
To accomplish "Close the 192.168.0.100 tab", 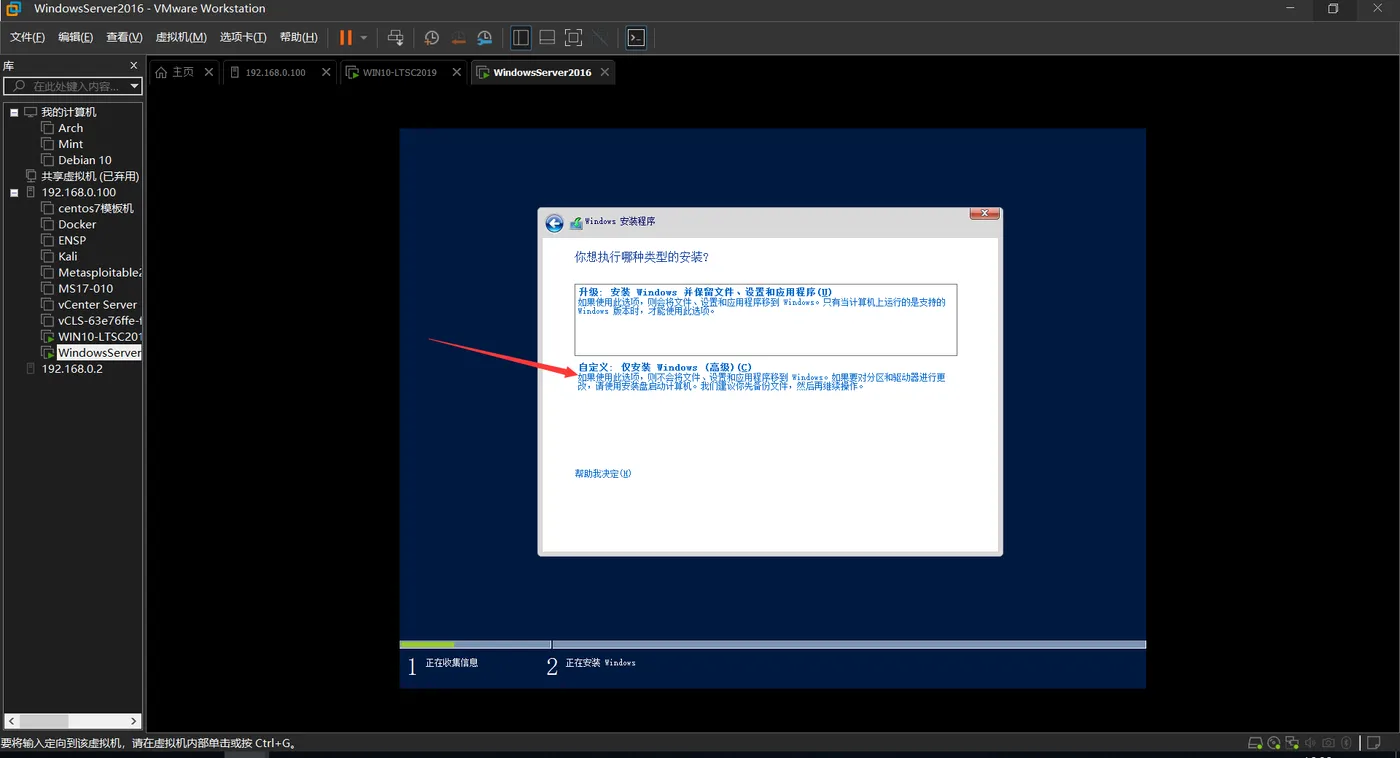I will click(x=326, y=72).
